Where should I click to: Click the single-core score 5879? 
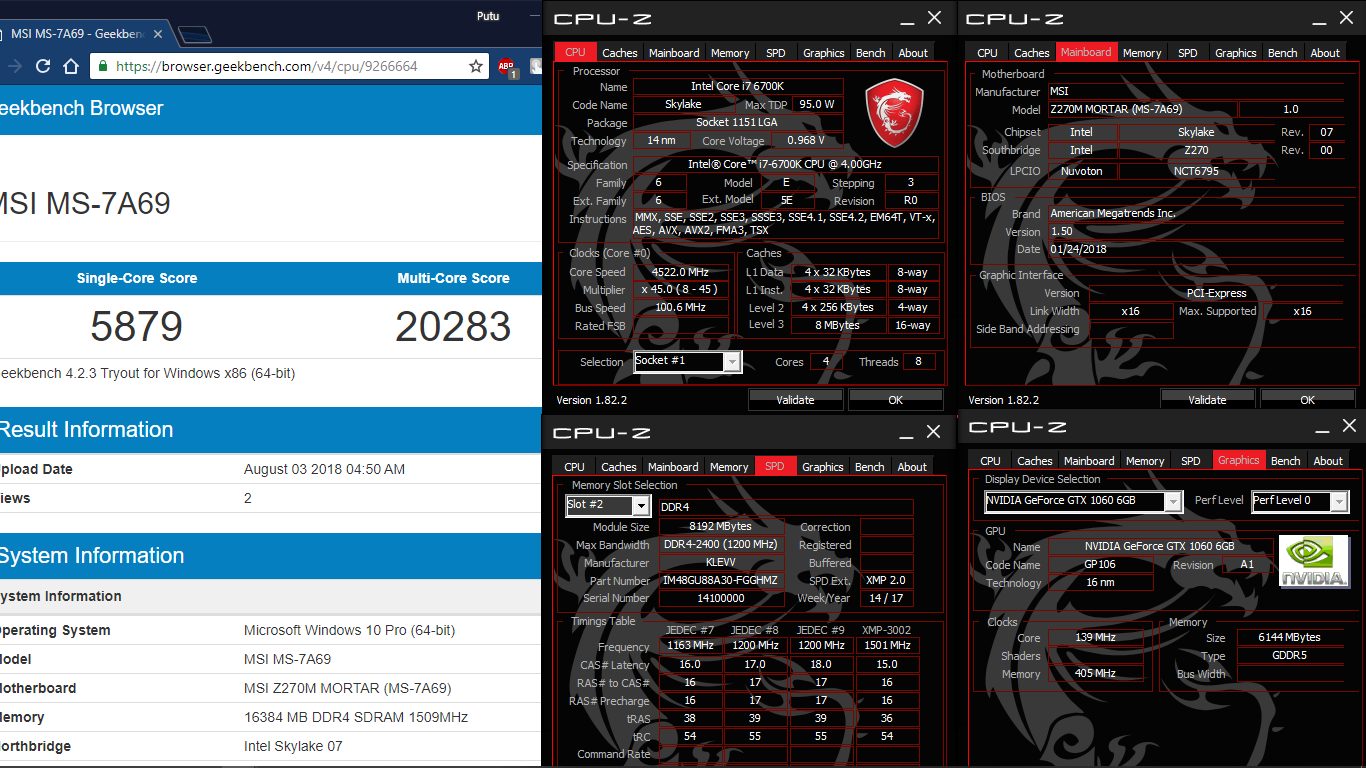click(137, 327)
